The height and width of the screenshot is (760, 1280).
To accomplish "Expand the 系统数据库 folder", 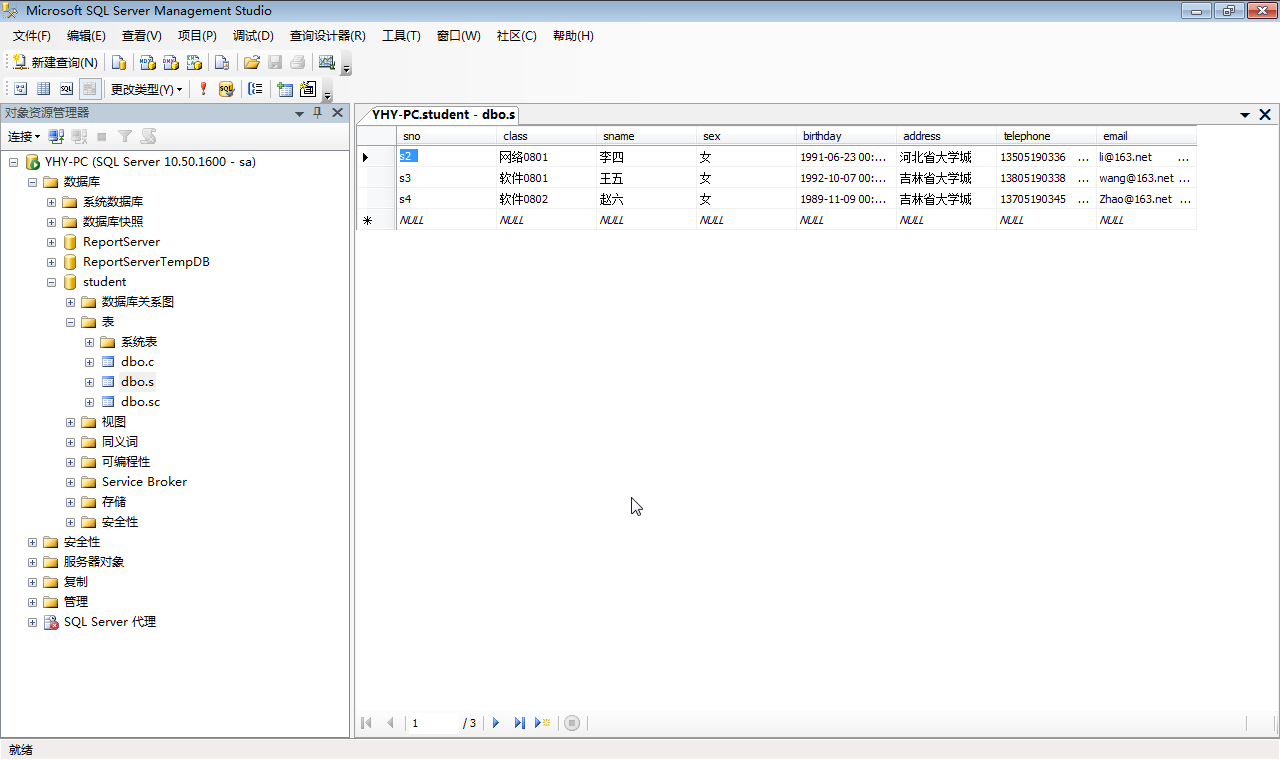I will 52,202.
